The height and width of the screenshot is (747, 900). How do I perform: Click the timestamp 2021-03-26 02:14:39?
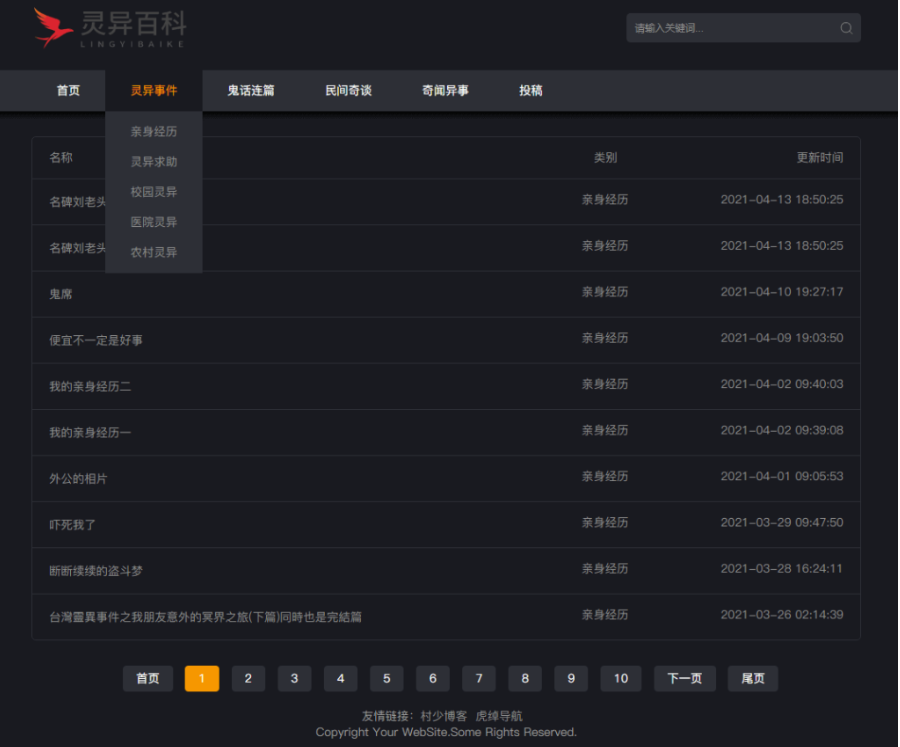pyautogui.click(x=782, y=614)
